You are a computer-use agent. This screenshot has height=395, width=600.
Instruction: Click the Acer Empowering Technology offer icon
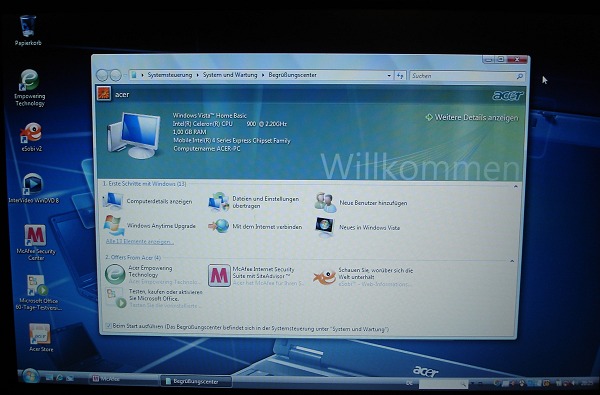(115, 274)
